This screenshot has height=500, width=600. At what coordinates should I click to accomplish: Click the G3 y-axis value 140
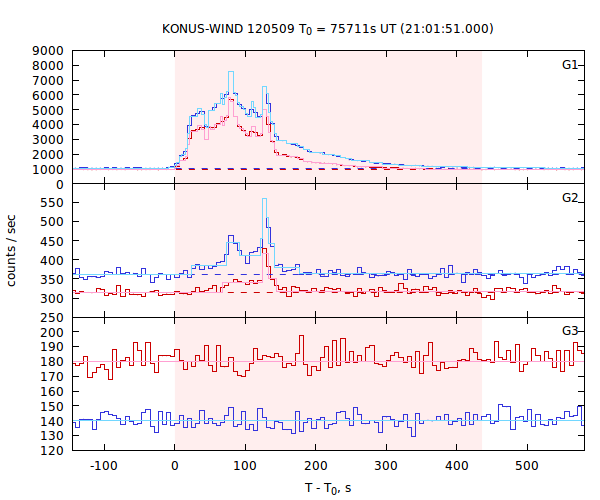52,421
